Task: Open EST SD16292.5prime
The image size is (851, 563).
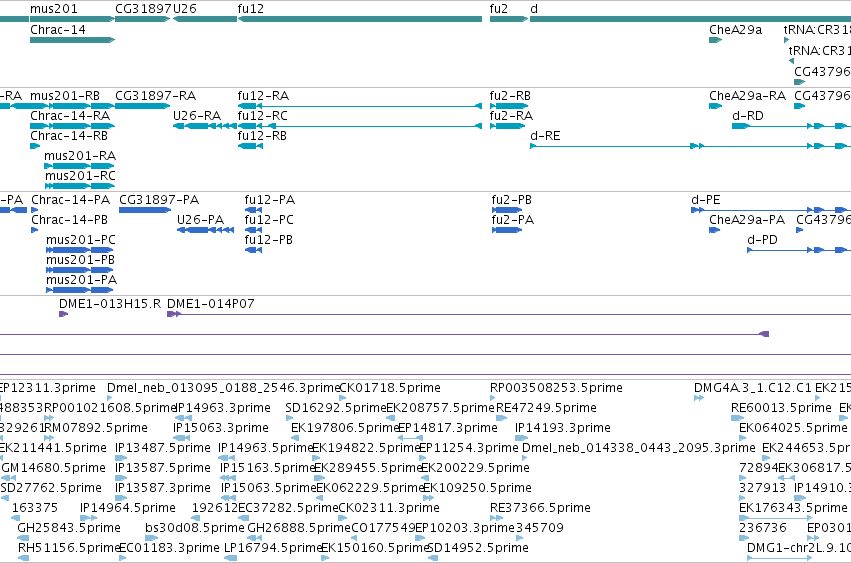Action: point(335,408)
